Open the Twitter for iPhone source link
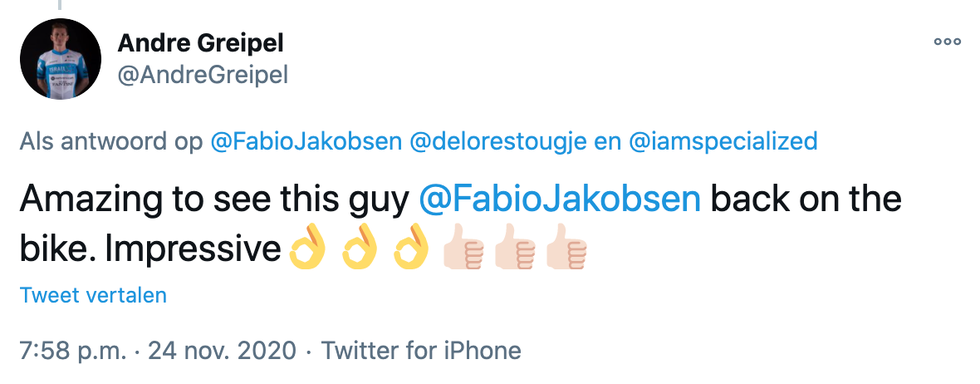 [421, 350]
